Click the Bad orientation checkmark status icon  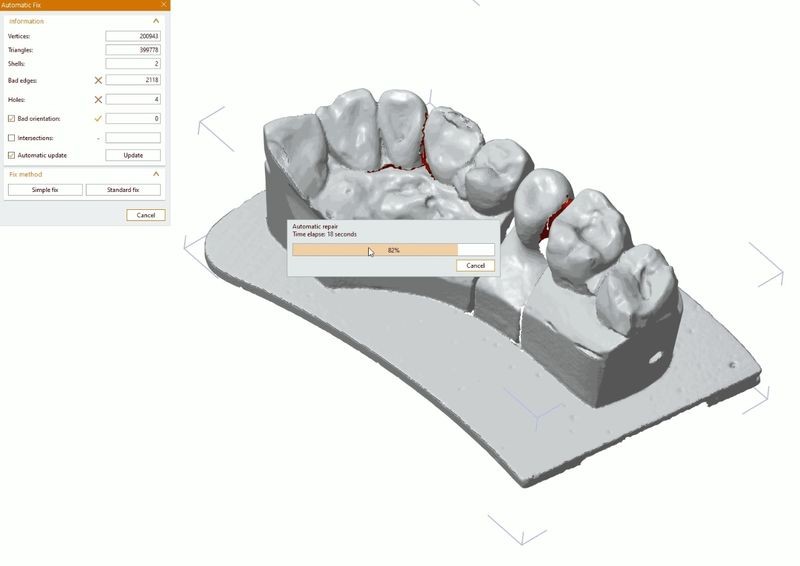pos(98,119)
